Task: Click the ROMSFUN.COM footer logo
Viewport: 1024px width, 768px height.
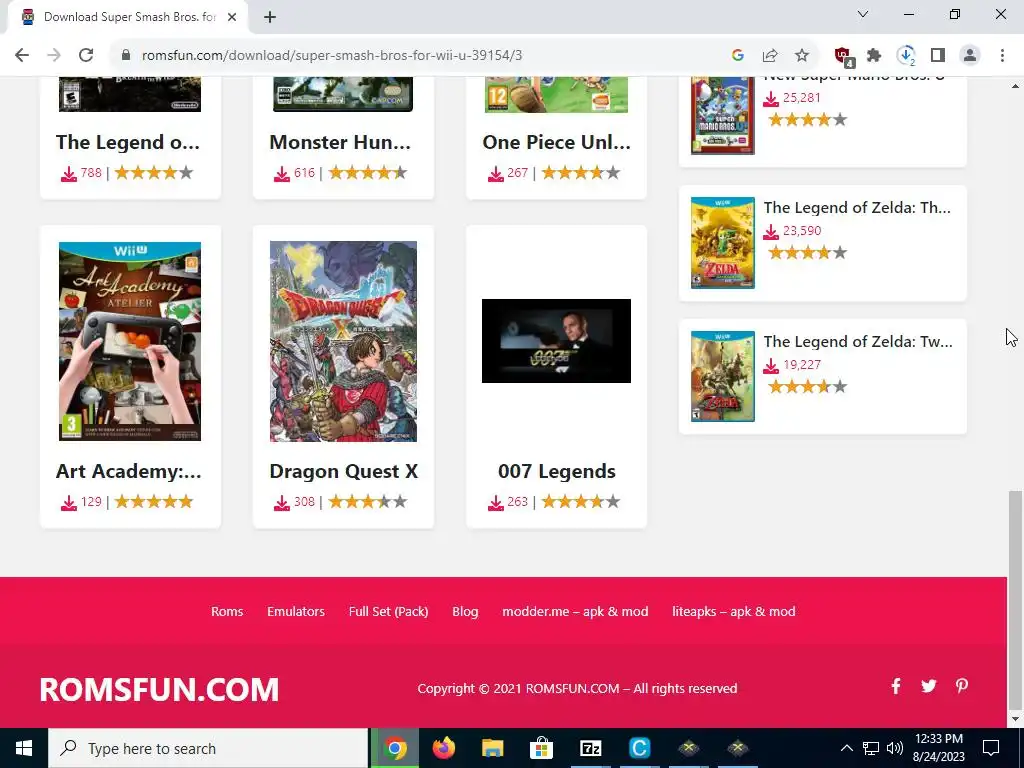Action: (159, 690)
